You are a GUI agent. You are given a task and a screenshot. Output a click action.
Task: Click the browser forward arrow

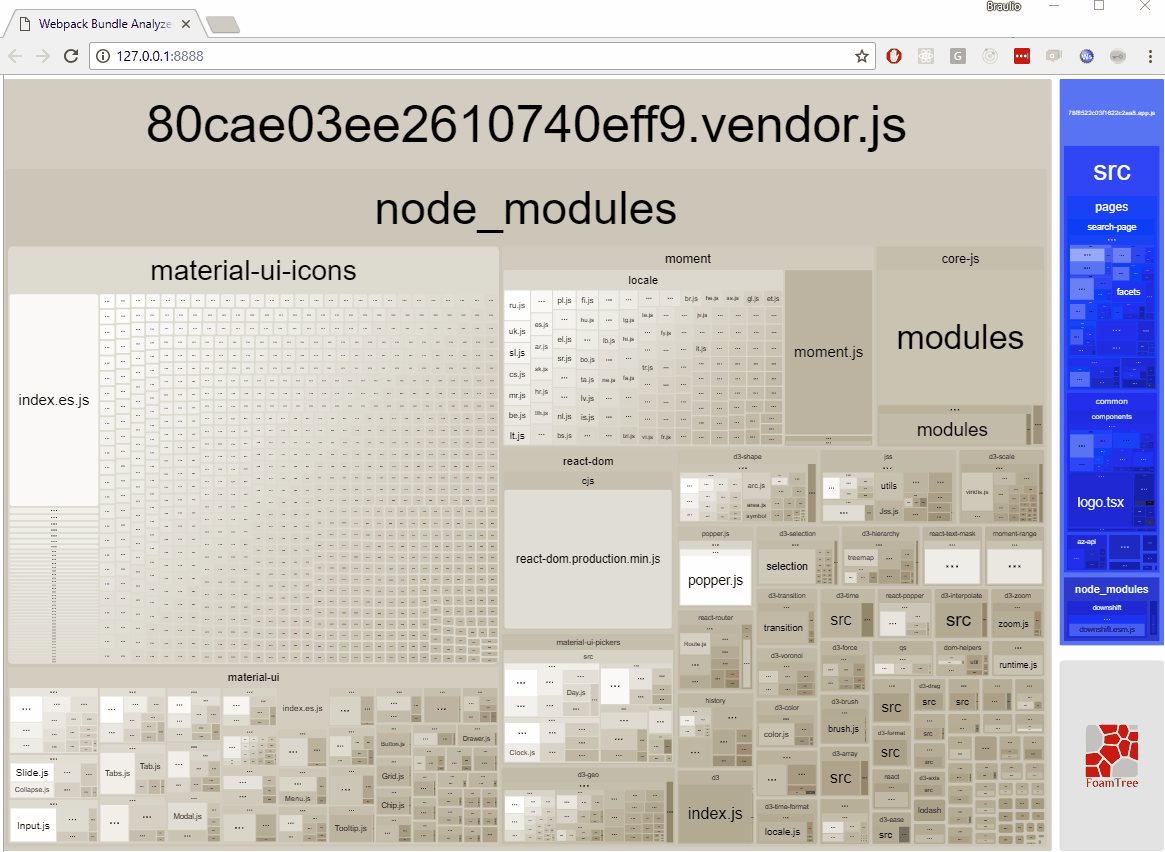tap(42, 56)
